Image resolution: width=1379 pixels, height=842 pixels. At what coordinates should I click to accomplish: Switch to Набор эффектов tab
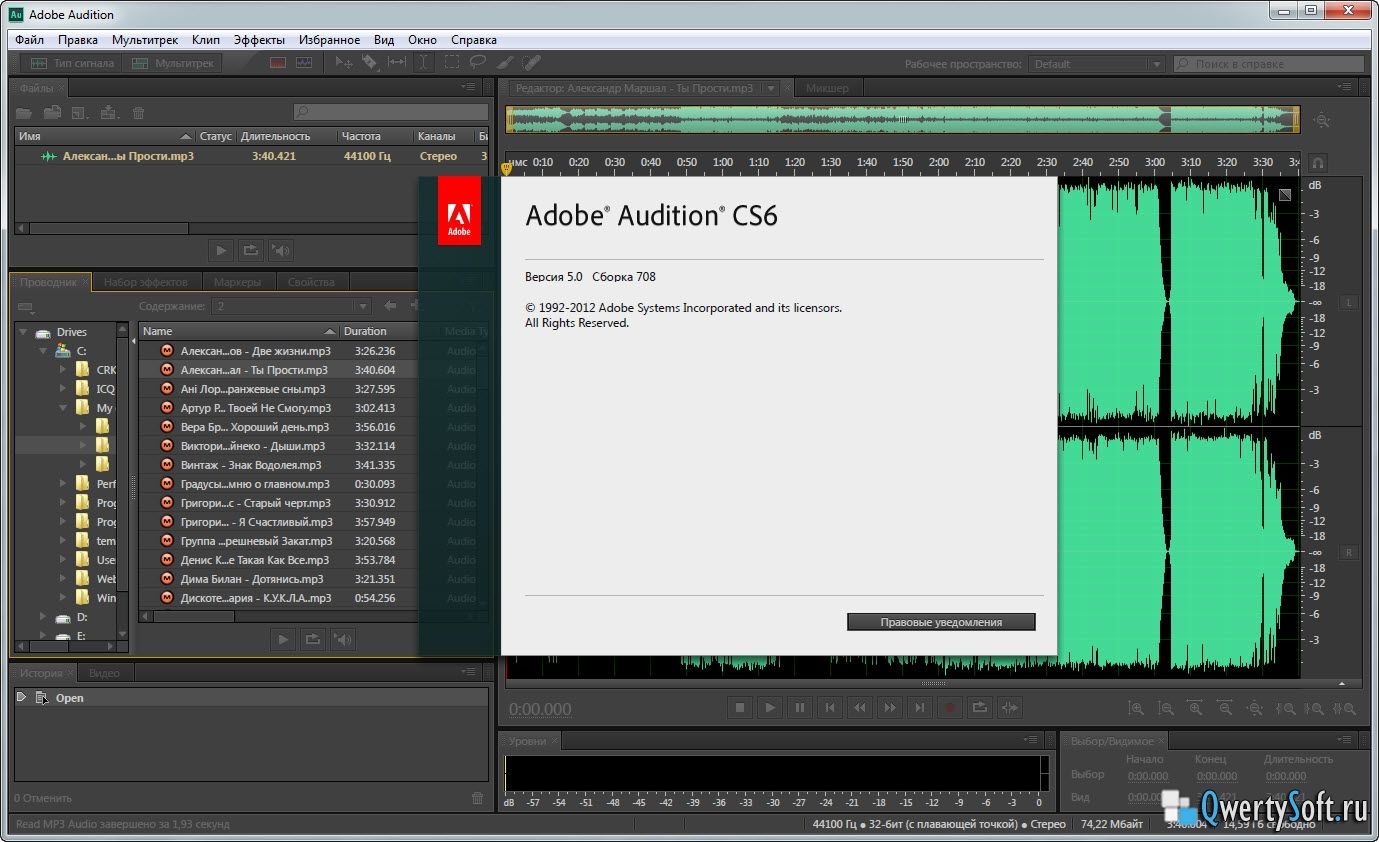(146, 282)
